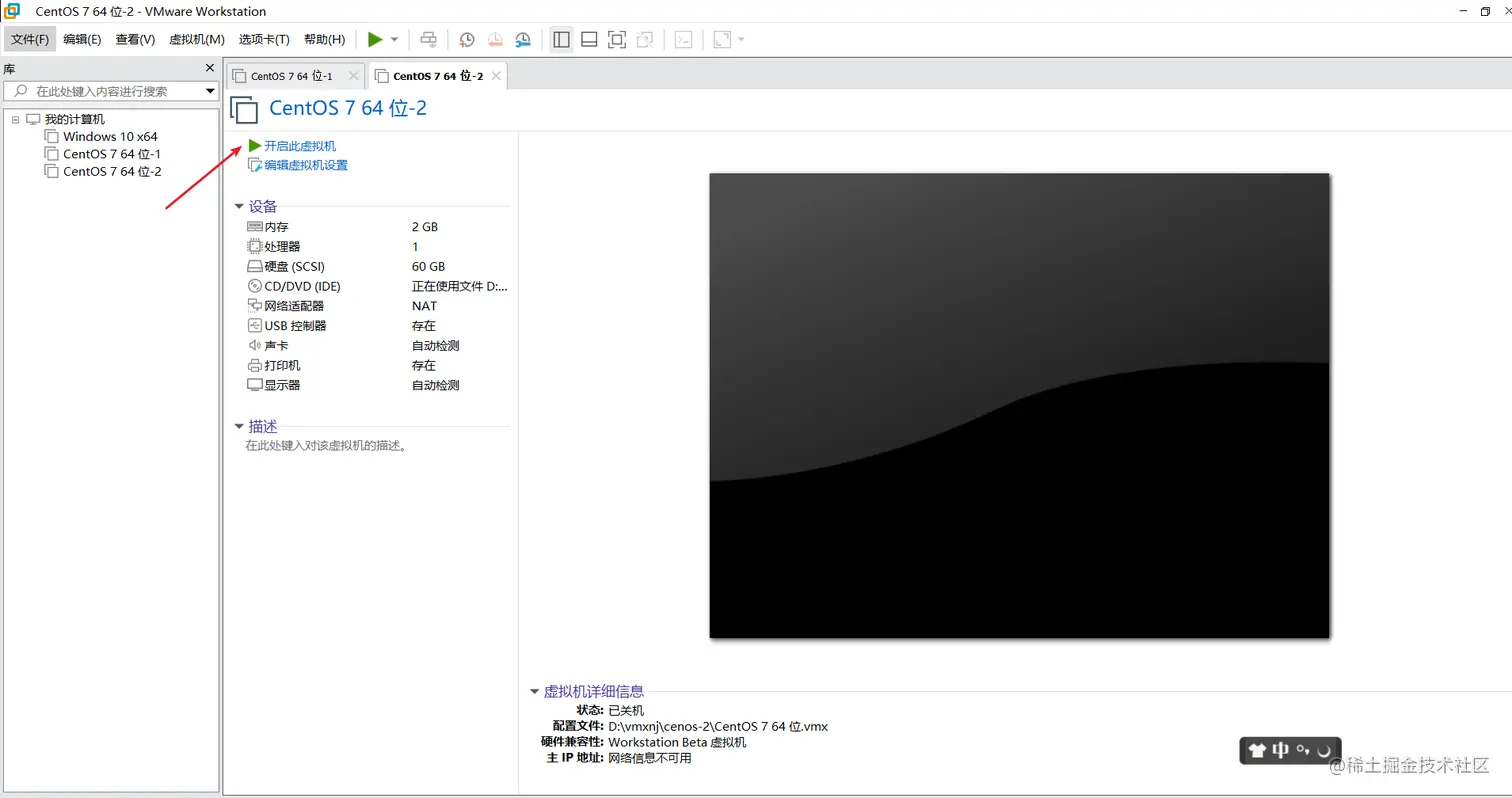Power on the virtual machine with the green play icon
Image resolution: width=1512 pixels, height=798 pixels.
point(373,39)
